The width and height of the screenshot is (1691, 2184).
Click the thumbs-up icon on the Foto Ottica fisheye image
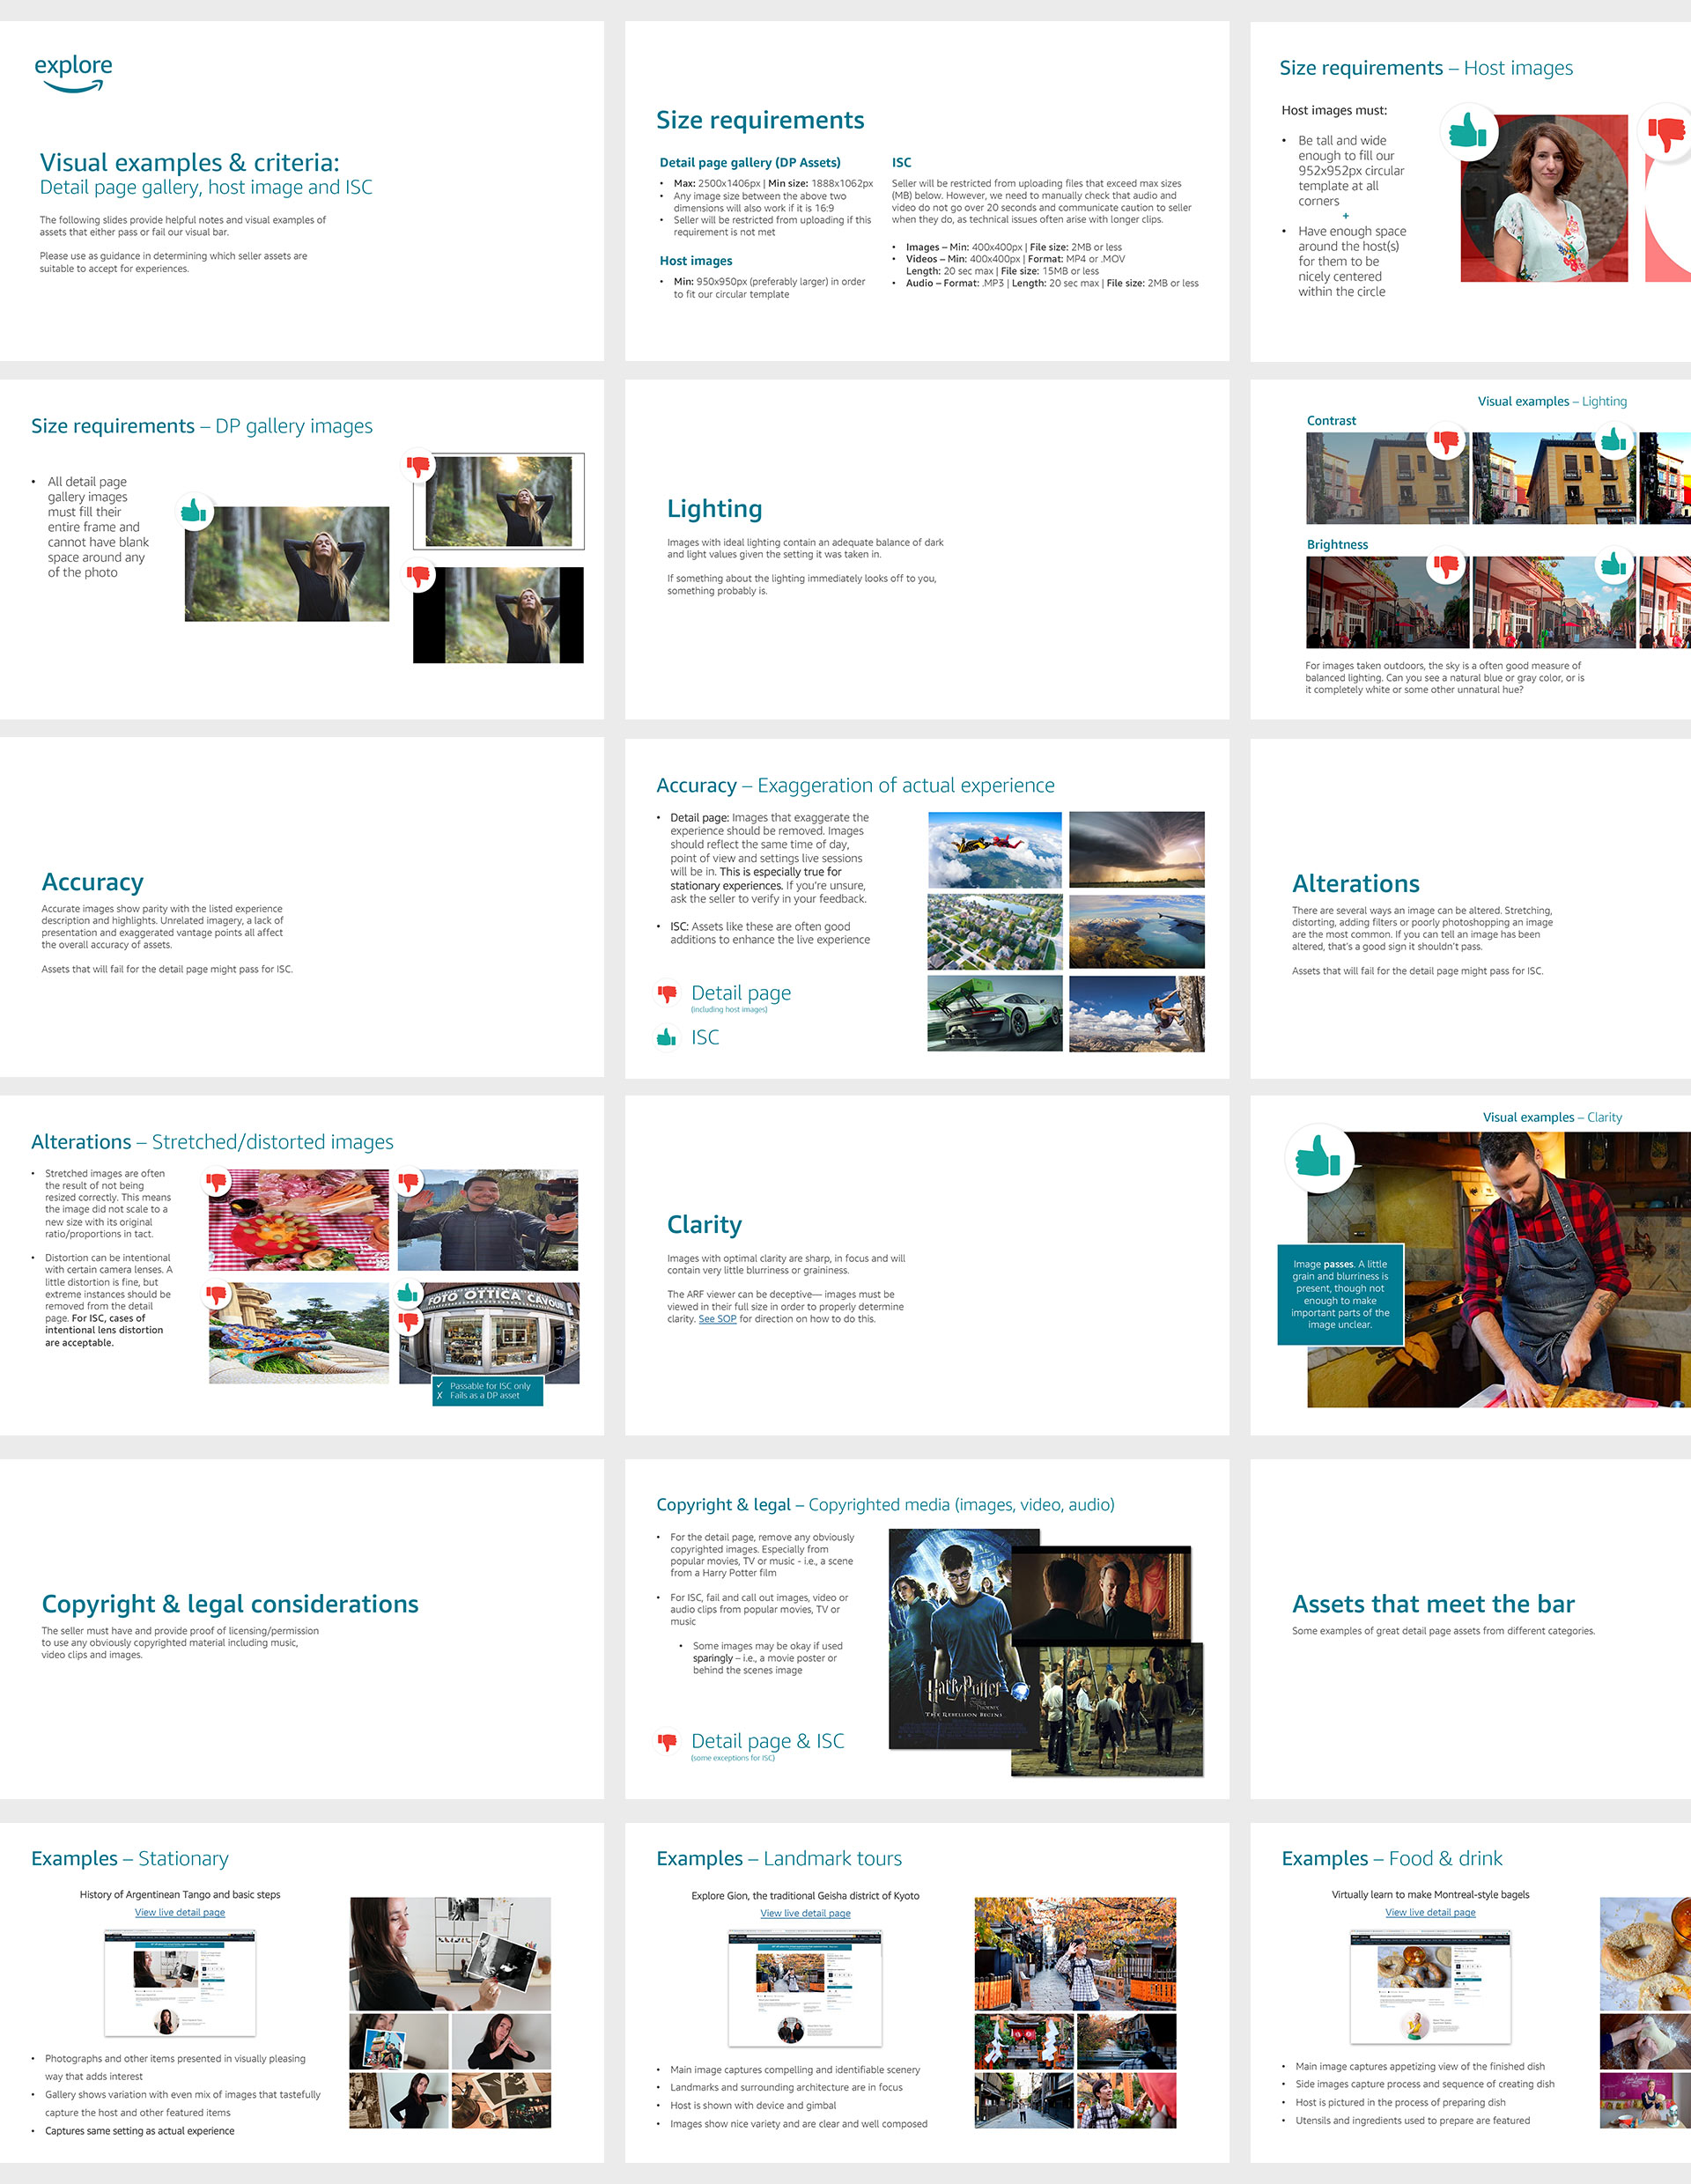[x=408, y=1294]
